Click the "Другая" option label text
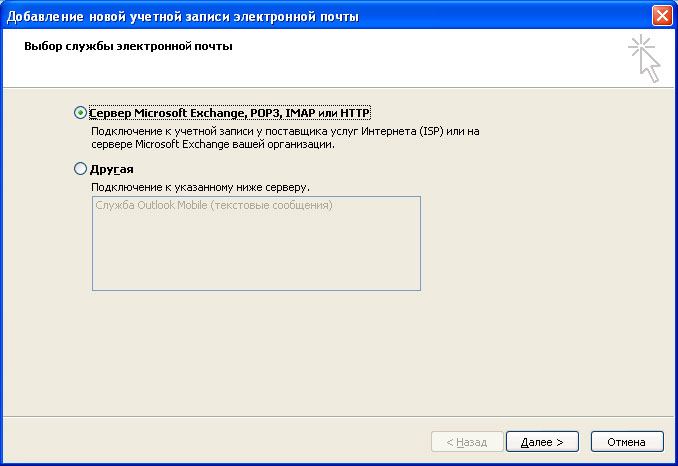 coord(112,169)
